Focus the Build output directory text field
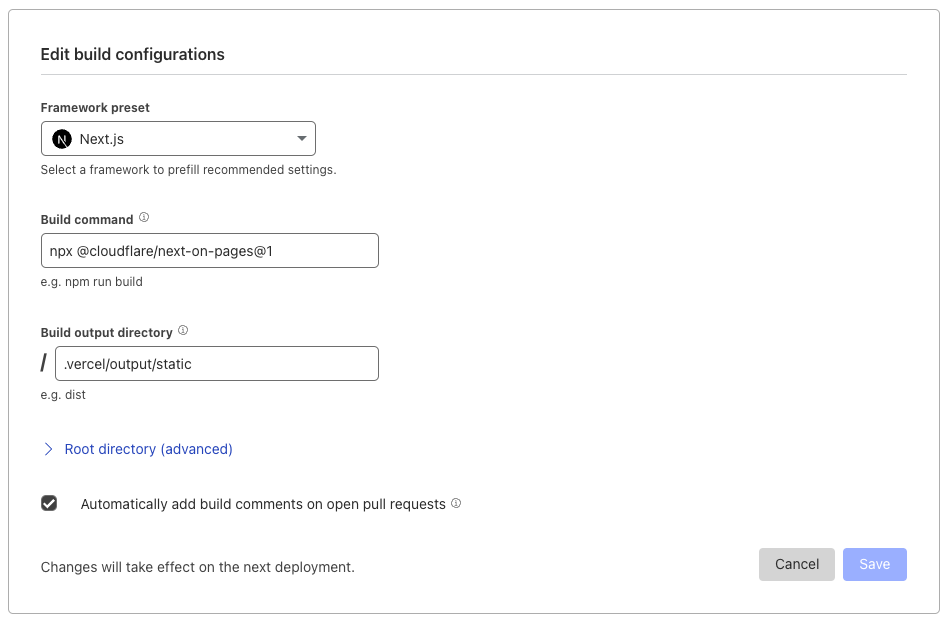Screen dimensions: 946x622 pos(217,364)
